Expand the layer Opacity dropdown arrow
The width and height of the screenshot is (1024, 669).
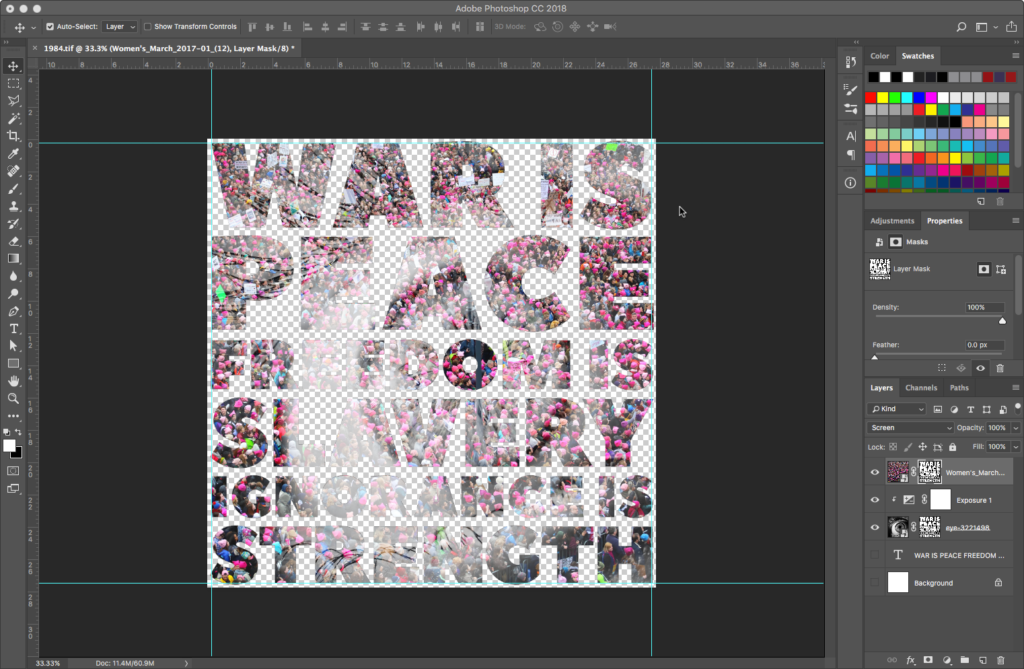[1015, 428]
